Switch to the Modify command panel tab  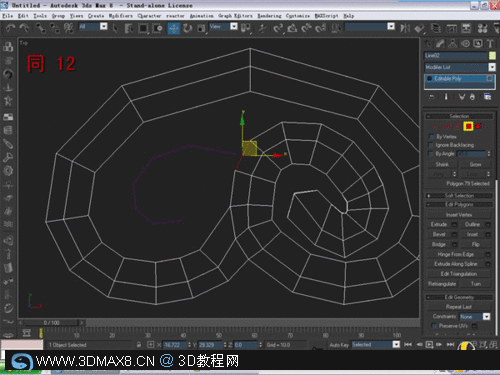tap(440, 43)
